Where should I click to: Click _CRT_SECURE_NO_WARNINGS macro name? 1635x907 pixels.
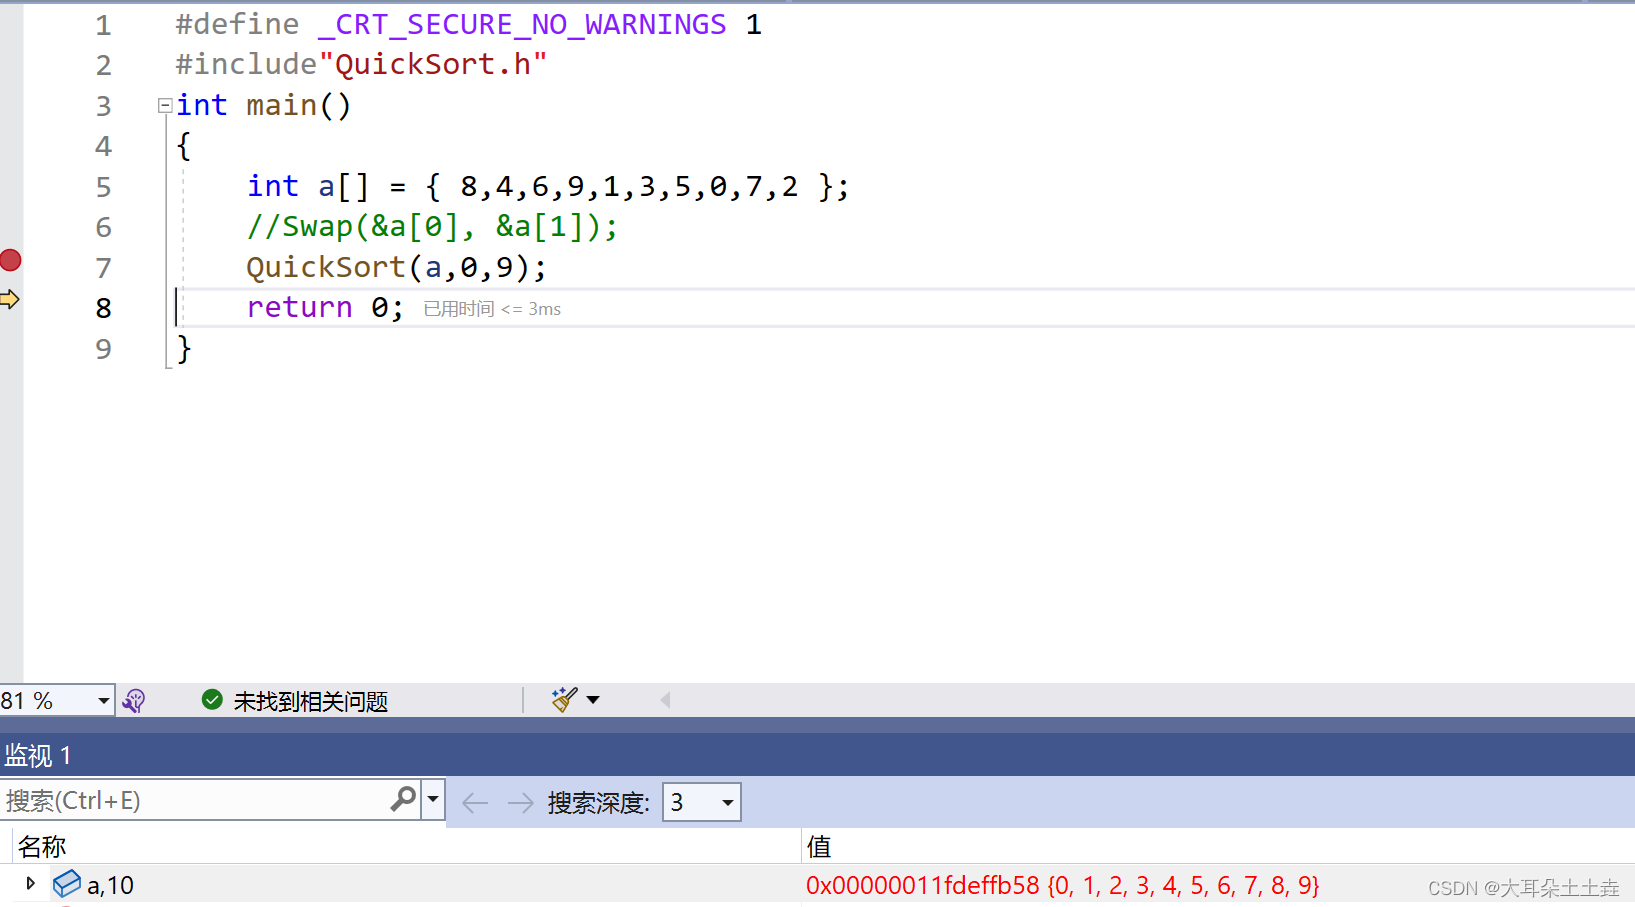click(x=522, y=24)
